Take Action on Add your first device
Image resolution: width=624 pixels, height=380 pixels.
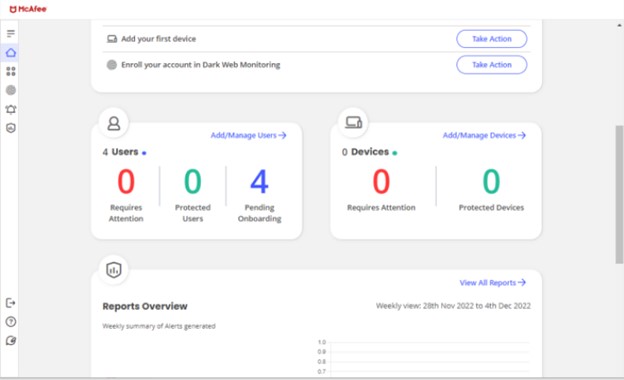point(491,39)
